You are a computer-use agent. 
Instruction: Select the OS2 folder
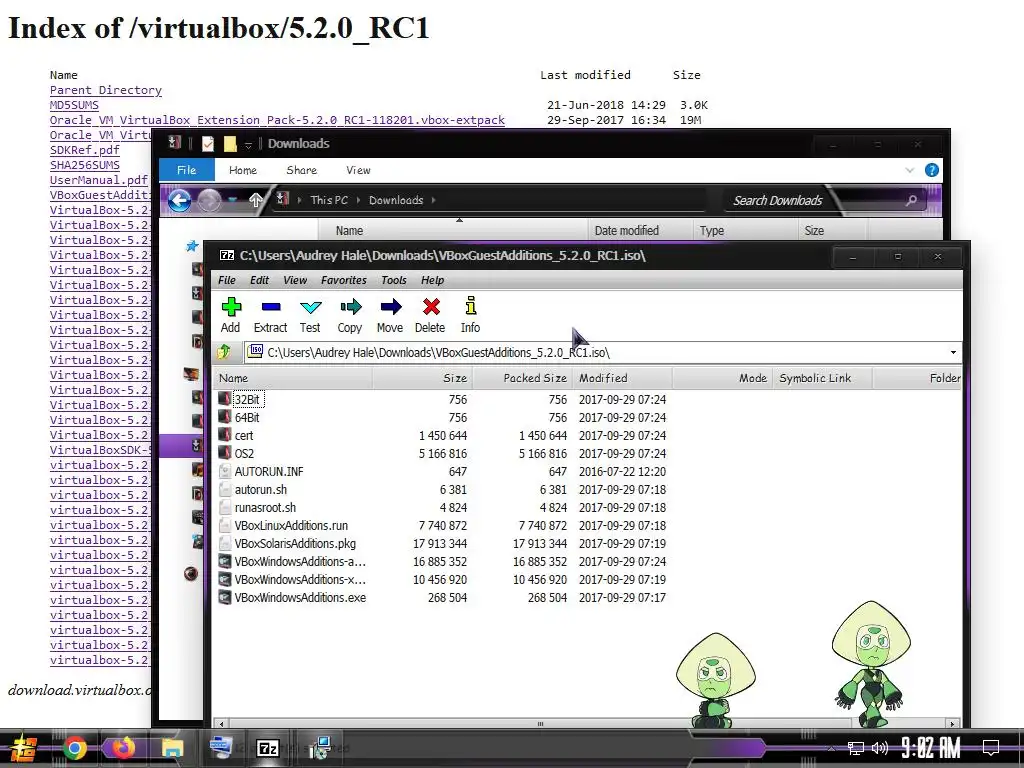click(244, 453)
